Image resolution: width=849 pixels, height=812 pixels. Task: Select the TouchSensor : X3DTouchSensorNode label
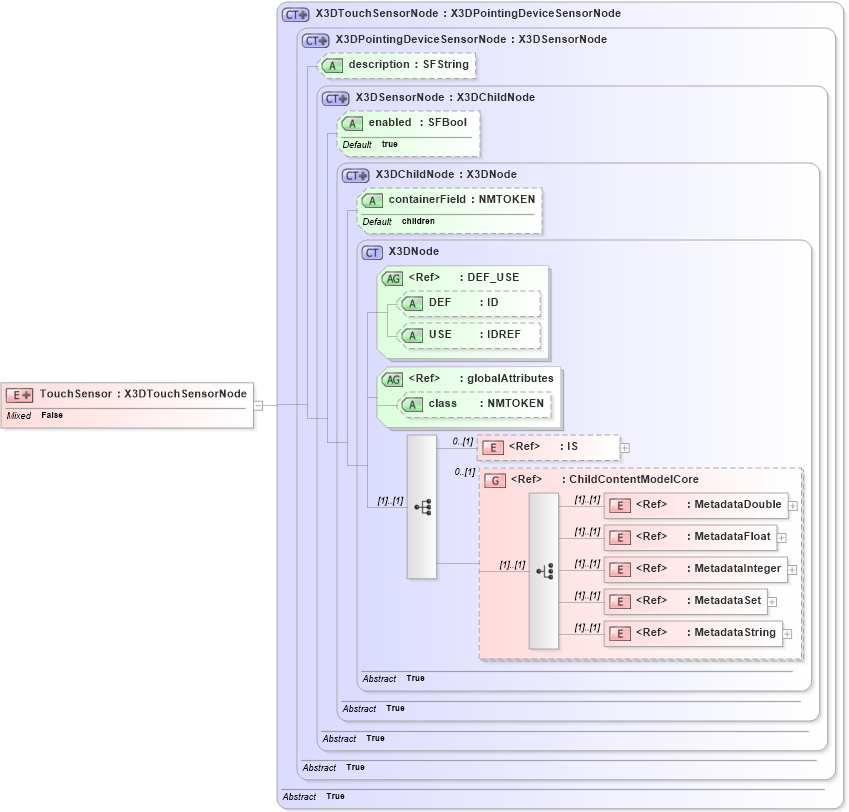143,394
